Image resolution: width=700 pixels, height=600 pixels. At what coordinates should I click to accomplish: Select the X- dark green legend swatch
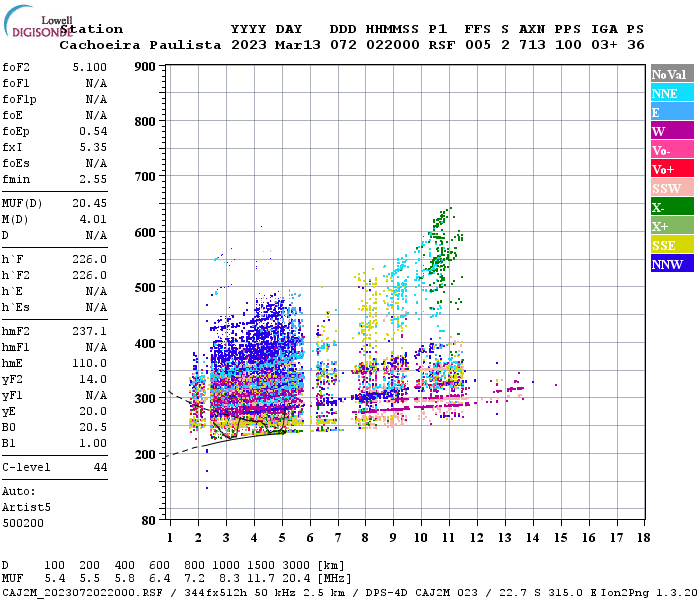tap(672, 207)
